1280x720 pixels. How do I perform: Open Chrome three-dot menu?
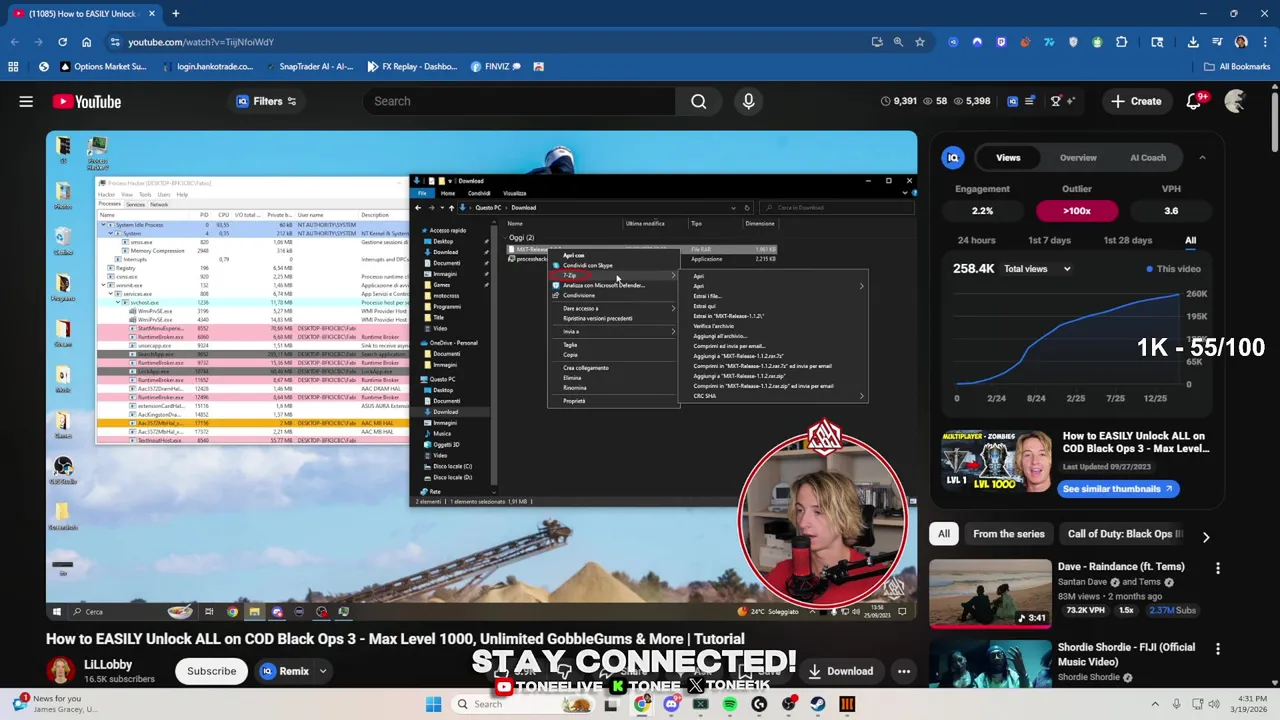(x=1264, y=42)
